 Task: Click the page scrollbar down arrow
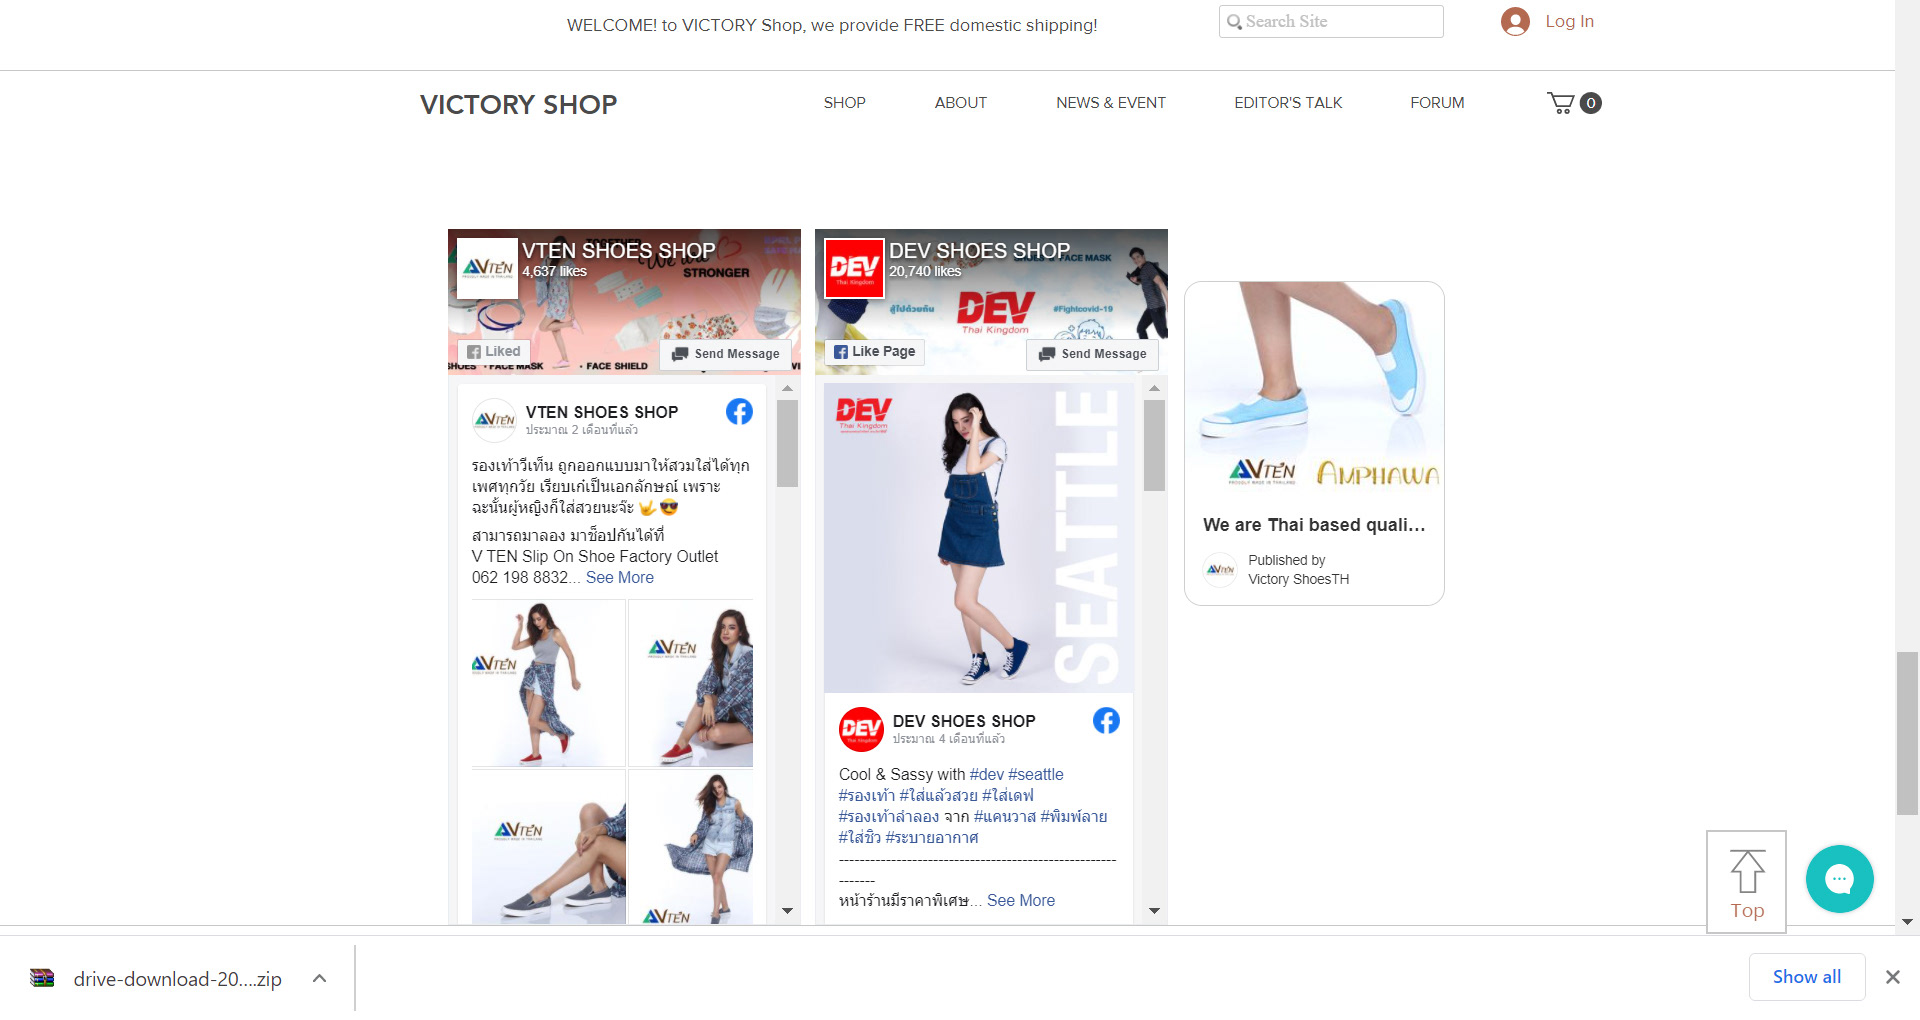point(1907,922)
